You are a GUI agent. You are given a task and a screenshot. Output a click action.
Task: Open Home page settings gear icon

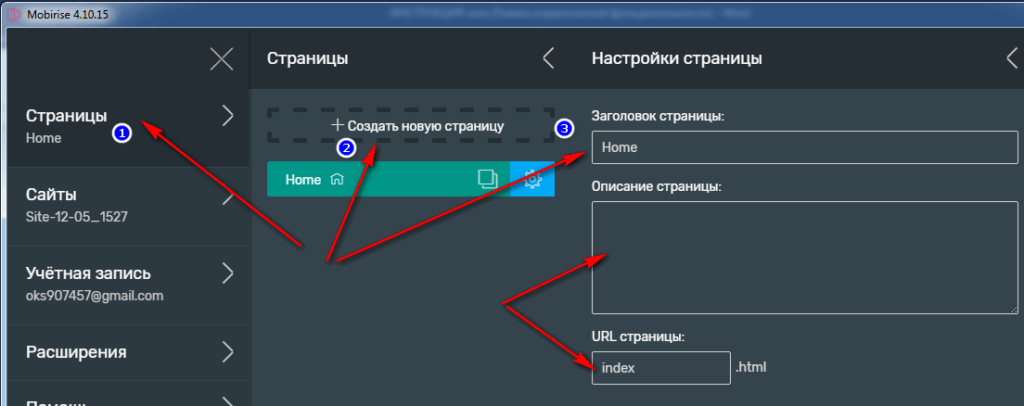pos(532,180)
